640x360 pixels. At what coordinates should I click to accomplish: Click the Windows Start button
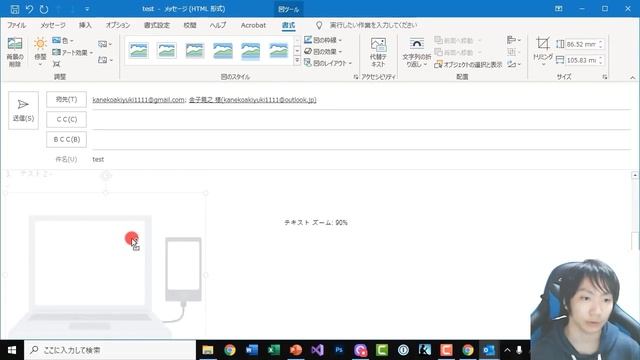[12, 350]
